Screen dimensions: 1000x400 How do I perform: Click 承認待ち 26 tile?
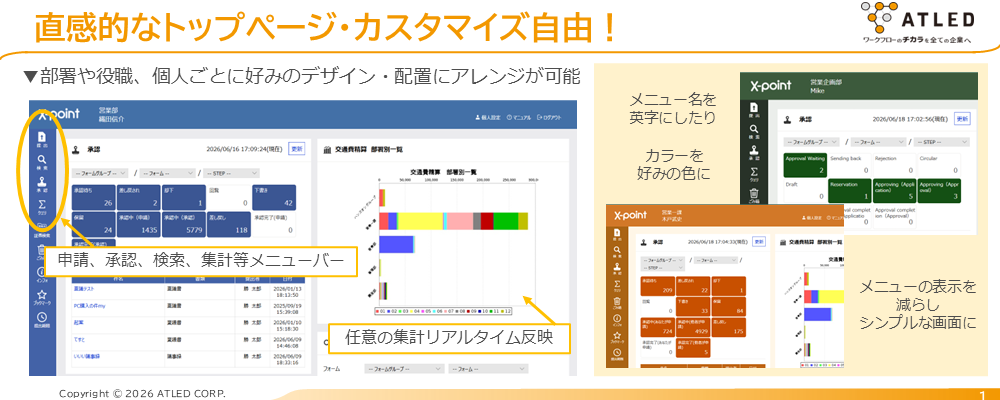pyautogui.click(x=93, y=198)
